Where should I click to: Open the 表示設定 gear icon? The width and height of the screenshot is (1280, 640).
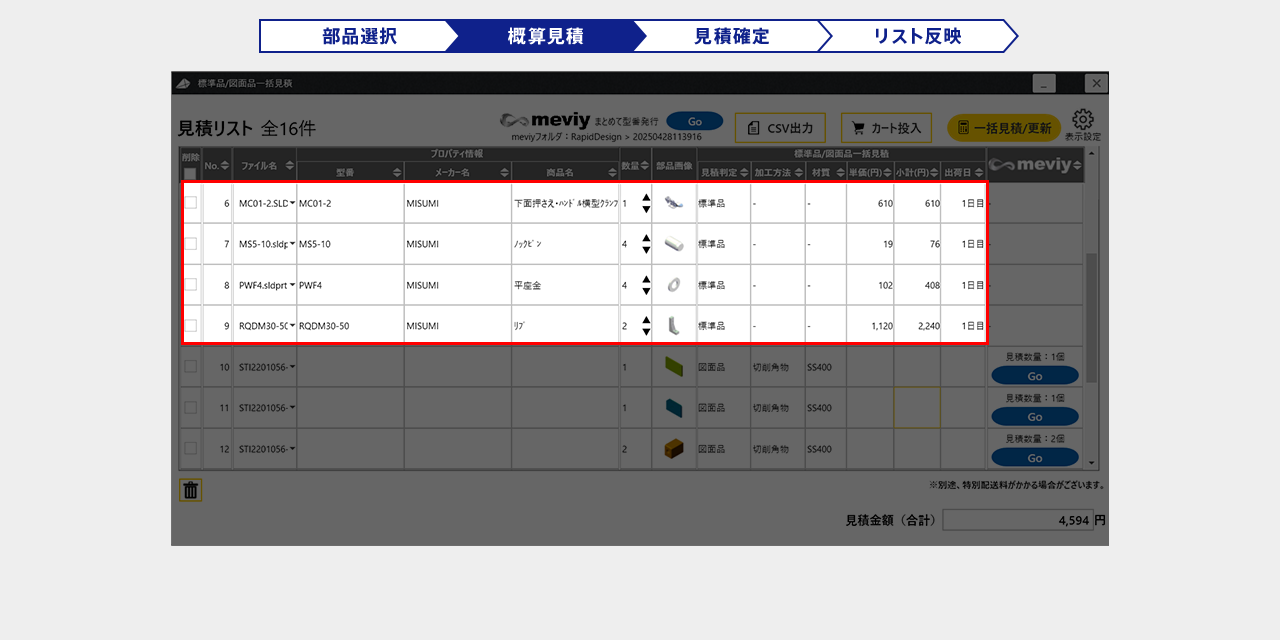coord(1083,121)
